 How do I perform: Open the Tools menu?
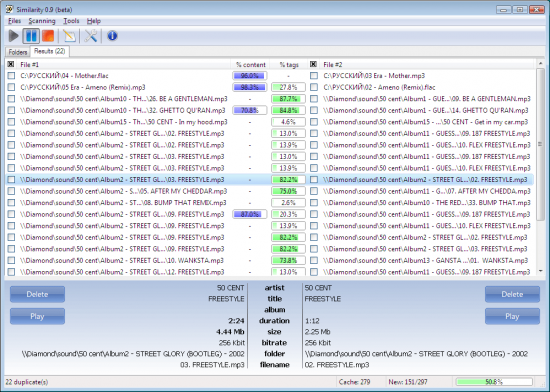click(71, 21)
